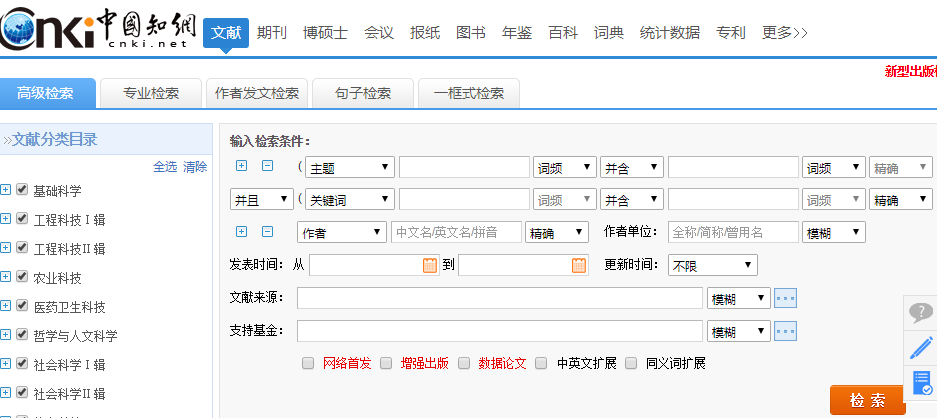Remove search condition row with minus icon next to 主题
937x418 pixels.
pyautogui.click(x=268, y=166)
